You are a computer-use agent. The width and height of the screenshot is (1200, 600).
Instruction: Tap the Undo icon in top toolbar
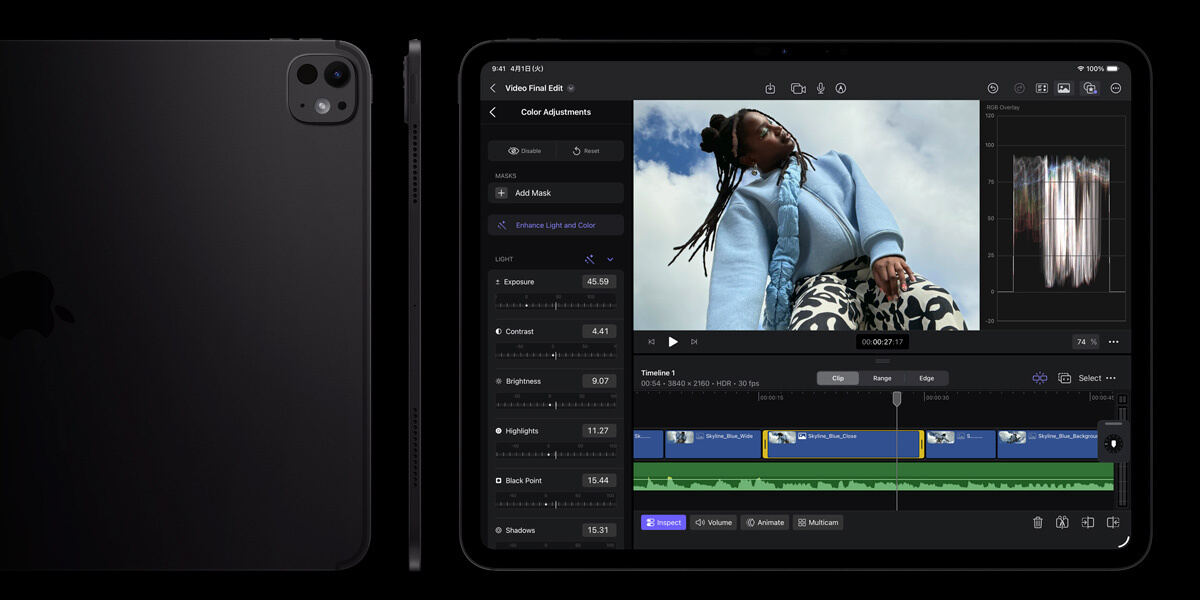(x=993, y=87)
